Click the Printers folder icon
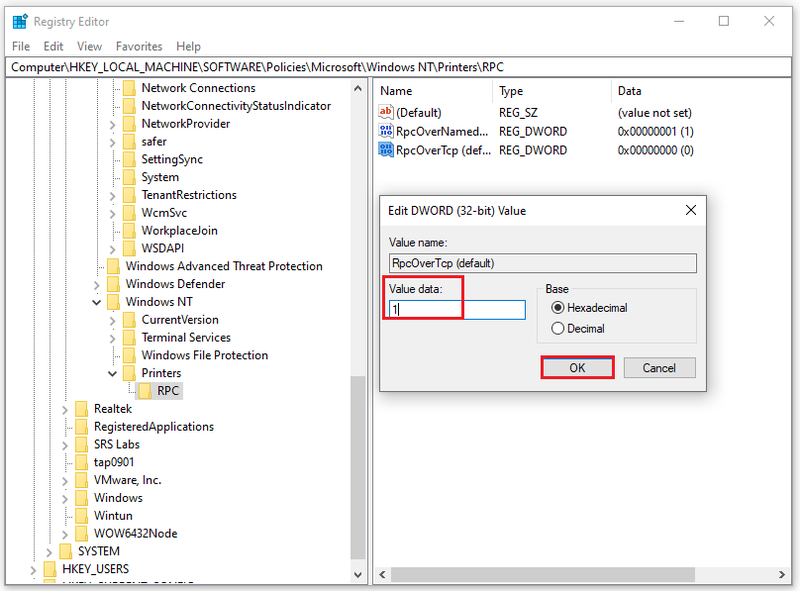 click(x=130, y=373)
